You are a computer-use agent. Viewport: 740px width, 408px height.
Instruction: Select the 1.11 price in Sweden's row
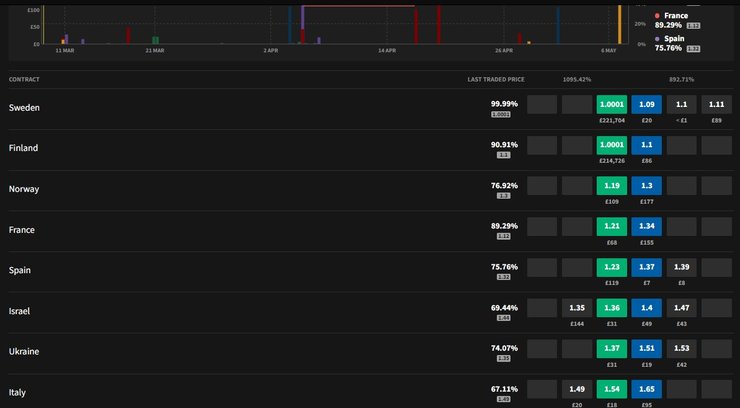pyautogui.click(x=716, y=104)
